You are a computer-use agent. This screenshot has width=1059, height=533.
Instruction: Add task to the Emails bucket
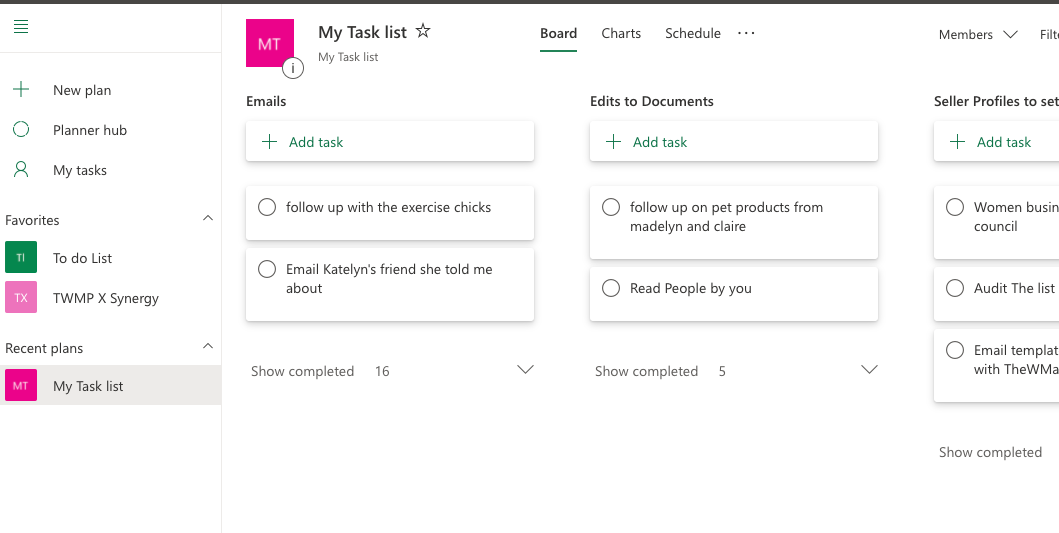coord(390,141)
